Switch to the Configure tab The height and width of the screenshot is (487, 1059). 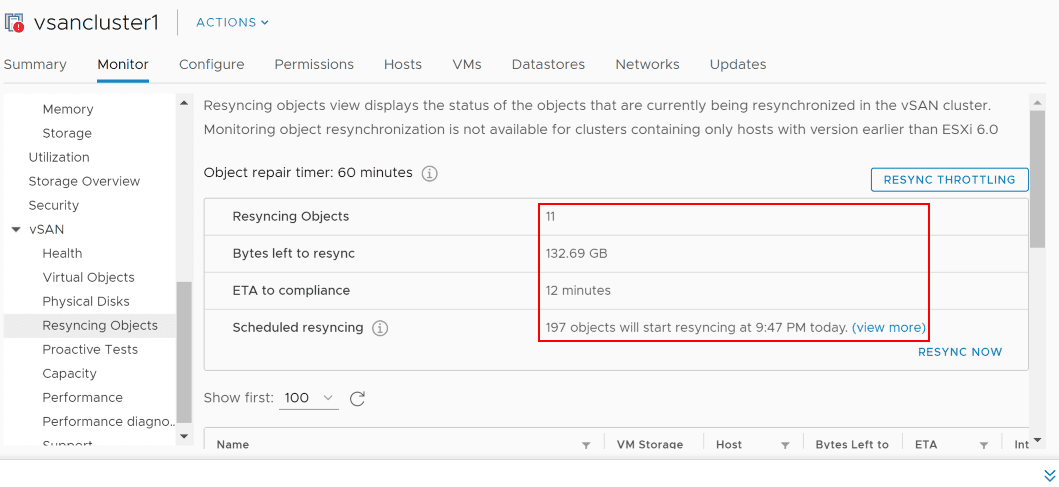pos(211,64)
